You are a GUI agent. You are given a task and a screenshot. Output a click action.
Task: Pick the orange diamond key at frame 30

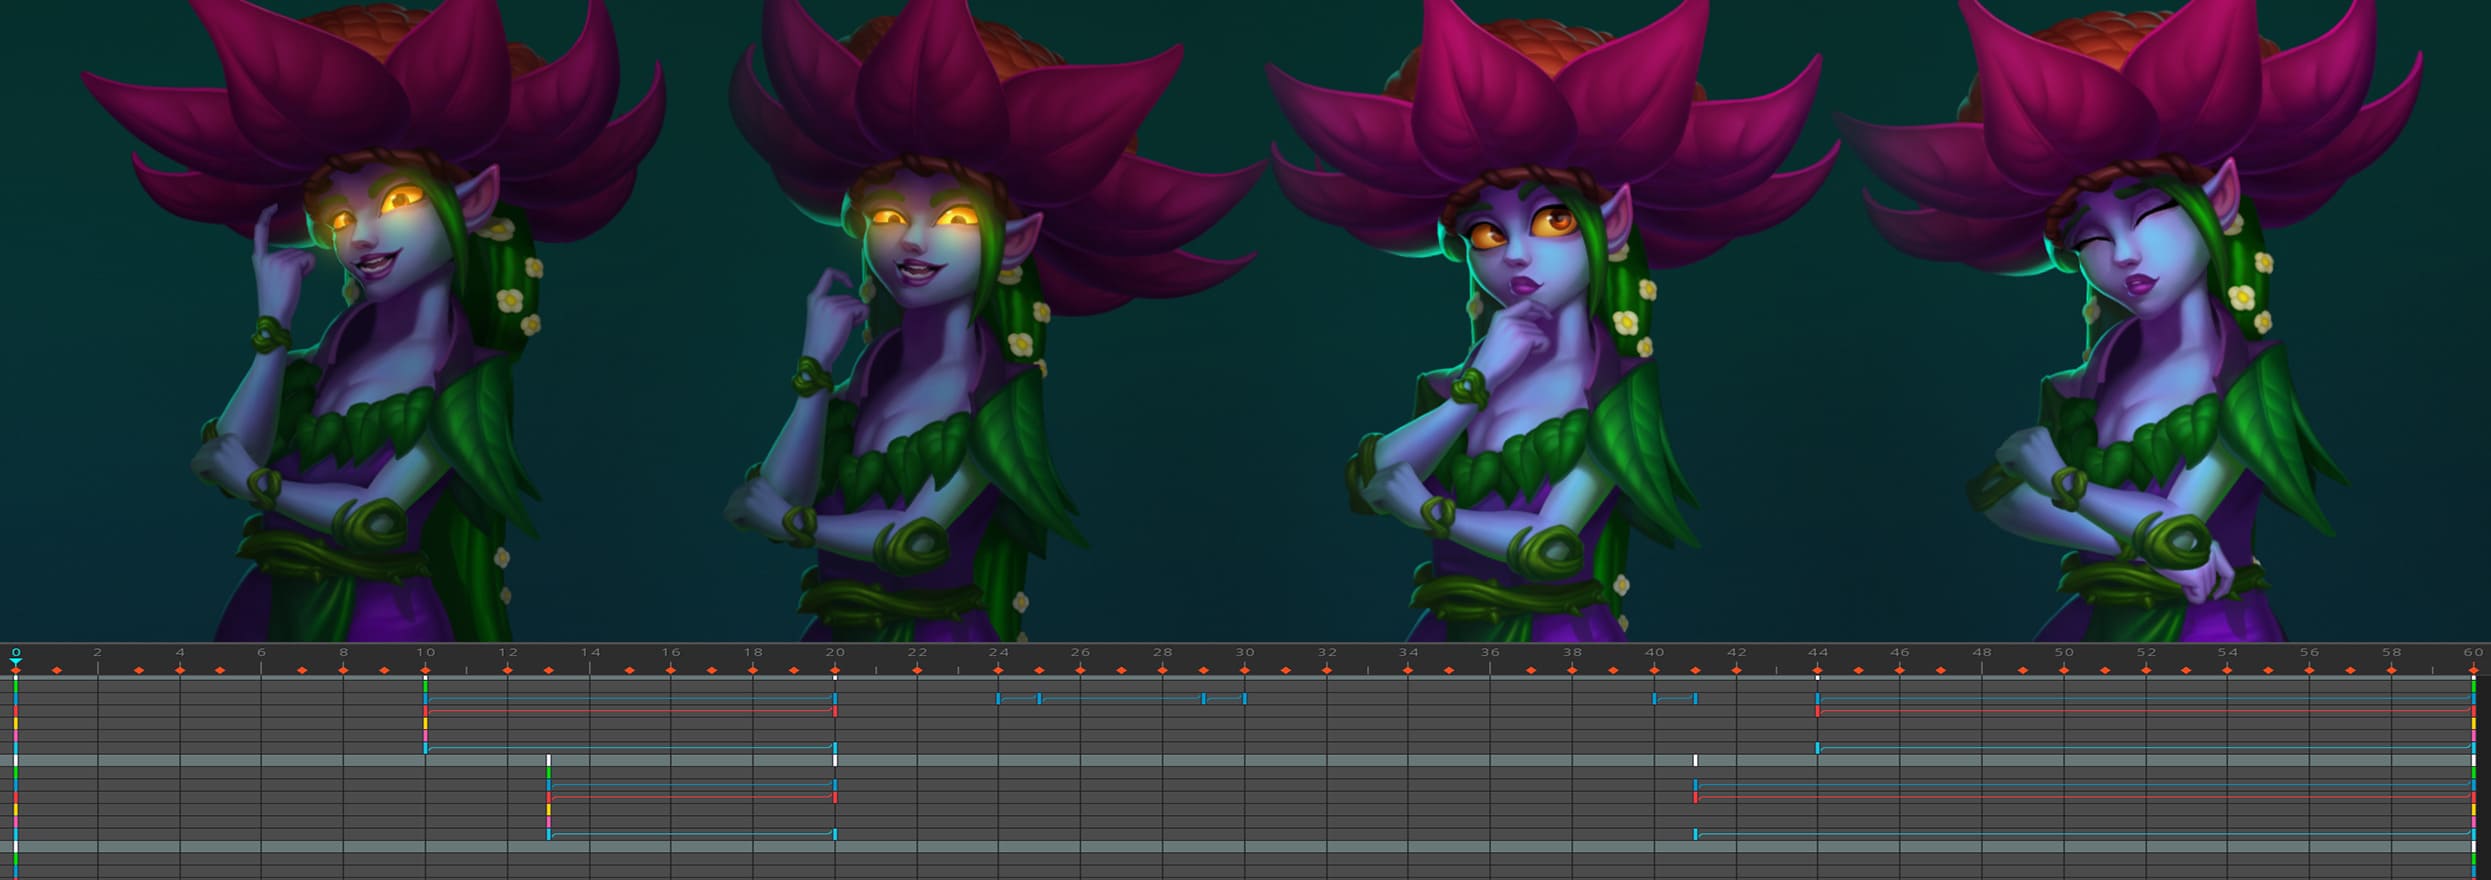click(1245, 670)
